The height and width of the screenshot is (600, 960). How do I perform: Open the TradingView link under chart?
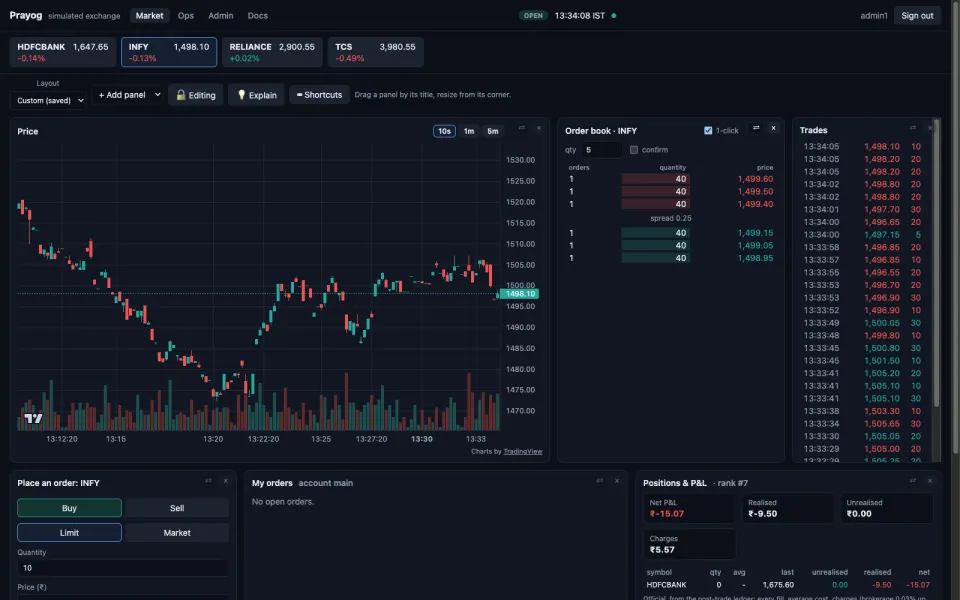point(523,451)
